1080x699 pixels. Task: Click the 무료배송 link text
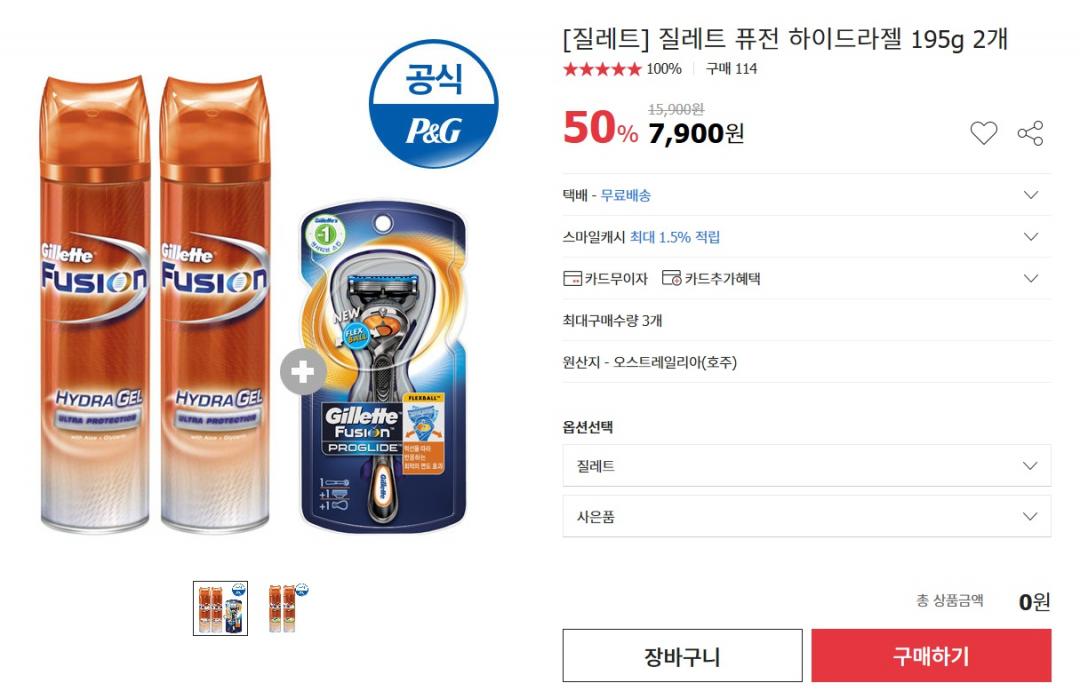pos(625,196)
